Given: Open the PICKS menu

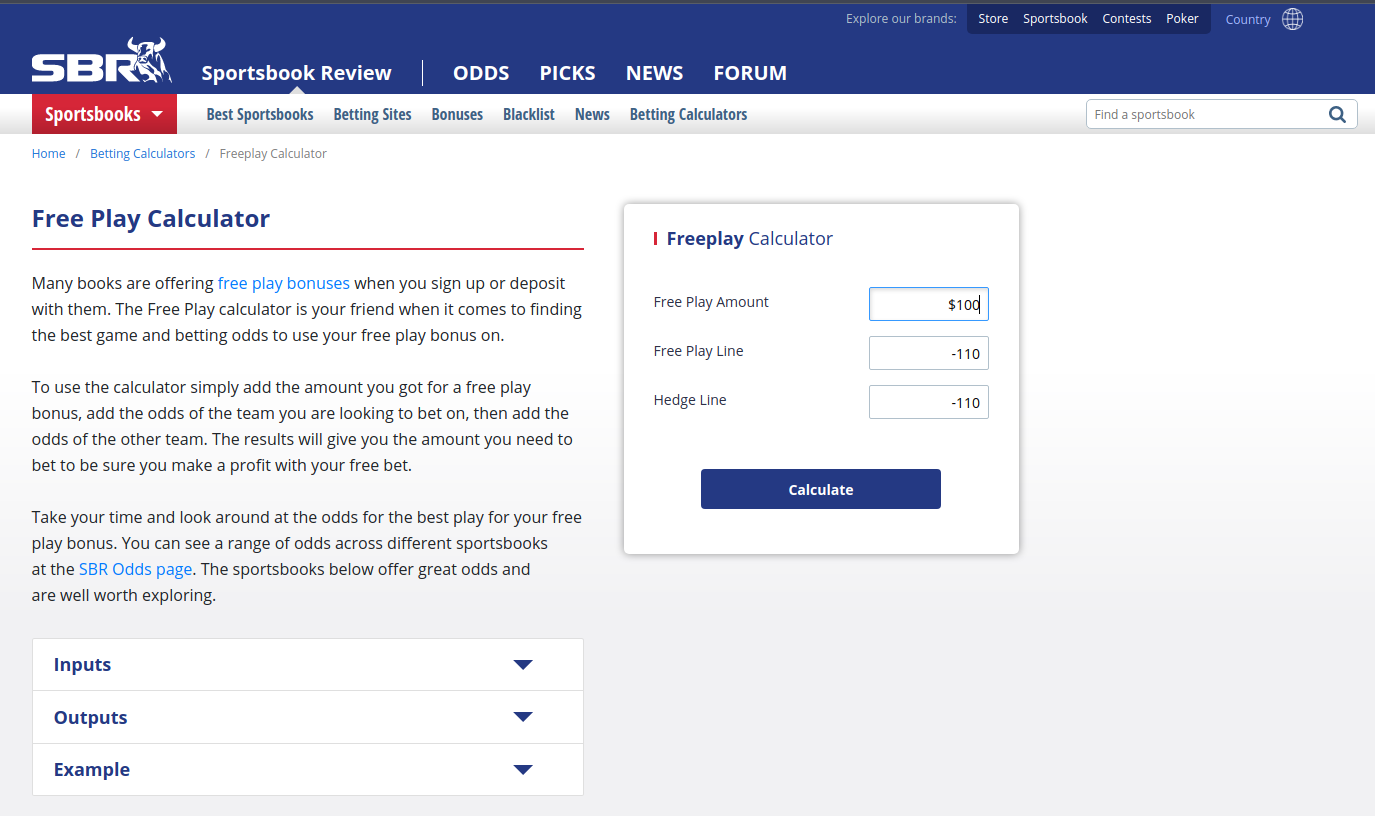Looking at the screenshot, I should click(567, 73).
